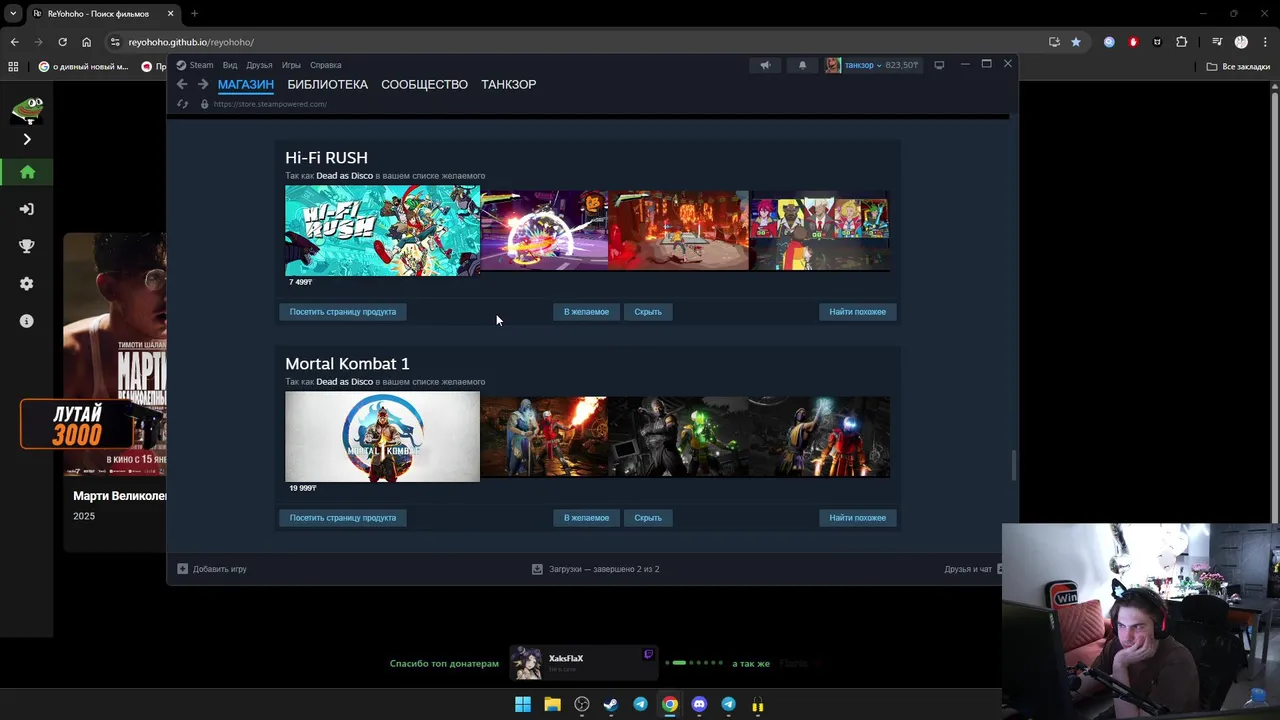Open the trophy icon in ReYohoho sidebar
Image resolution: width=1280 pixels, height=720 pixels.
pos(27,246)
